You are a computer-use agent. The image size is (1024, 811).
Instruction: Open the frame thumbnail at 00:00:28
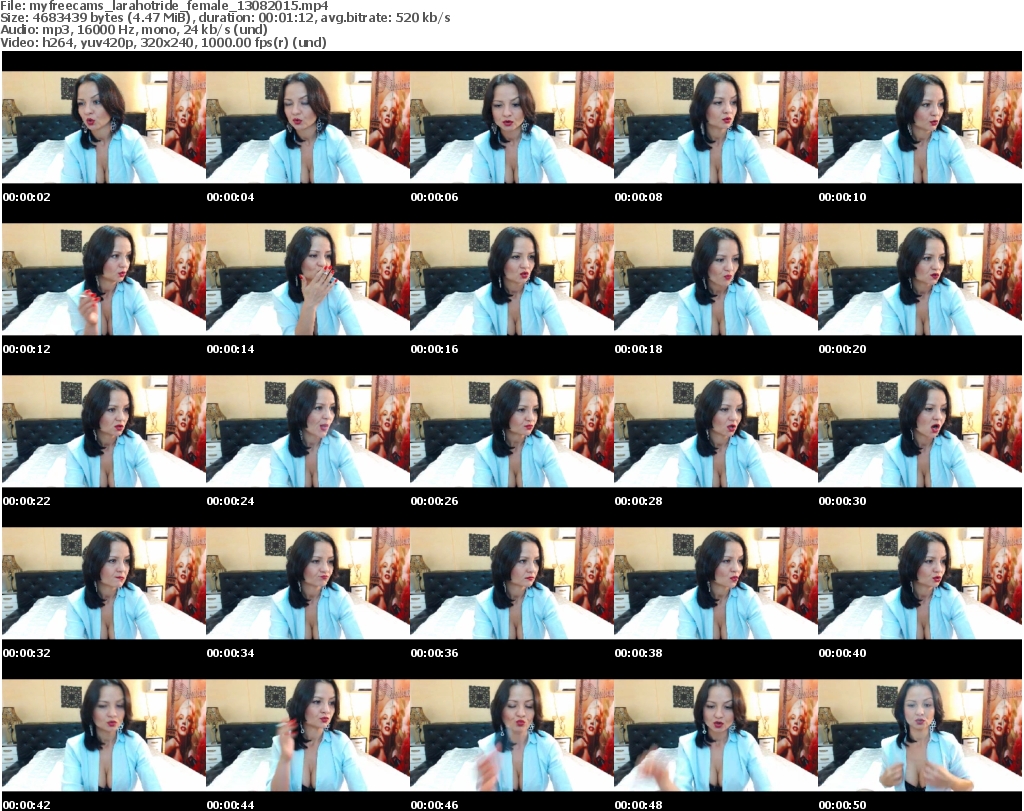click(x=715, y=431)
